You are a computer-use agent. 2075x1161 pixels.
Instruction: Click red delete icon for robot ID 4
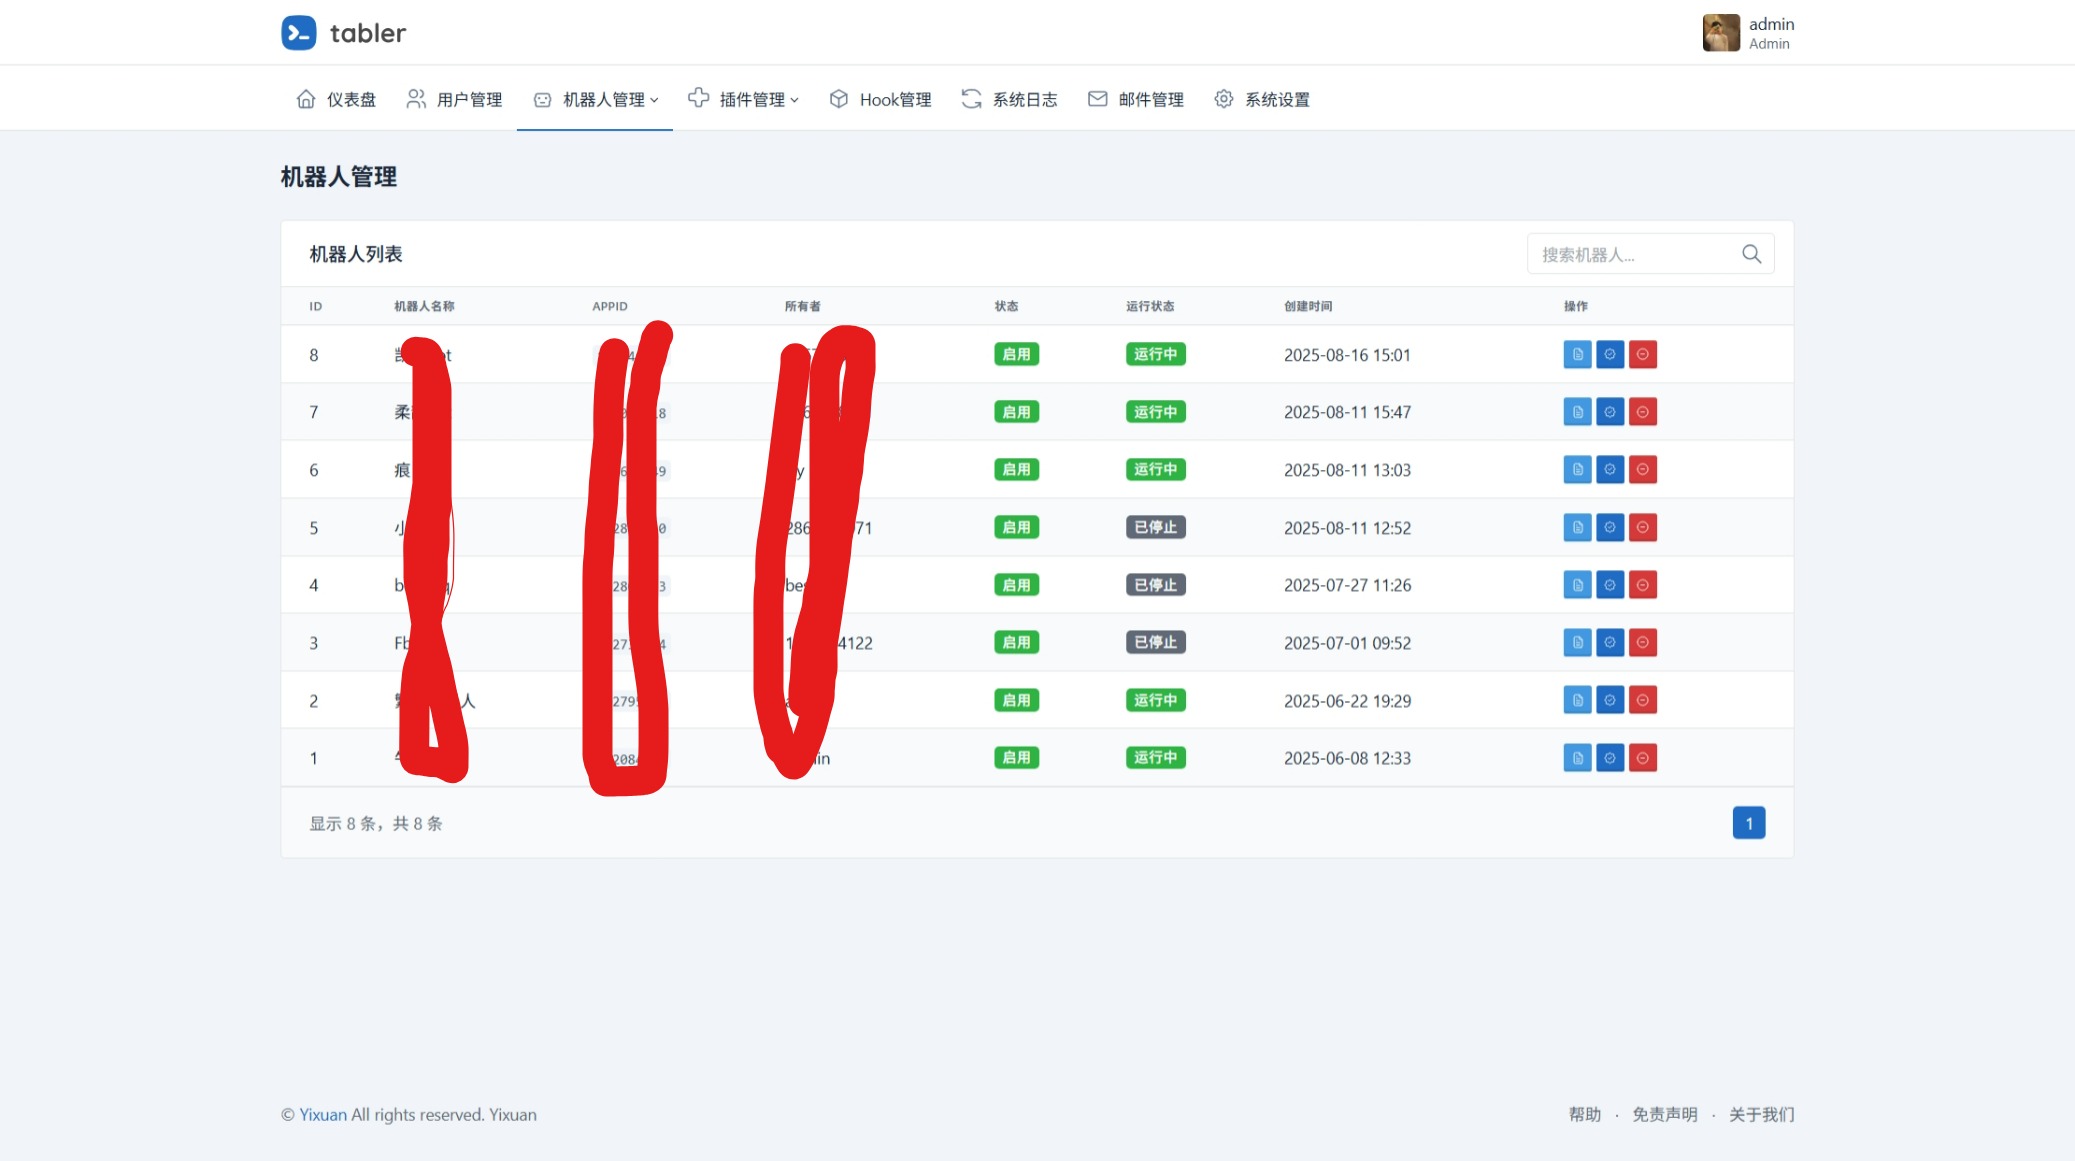[x=1643, y=585]
